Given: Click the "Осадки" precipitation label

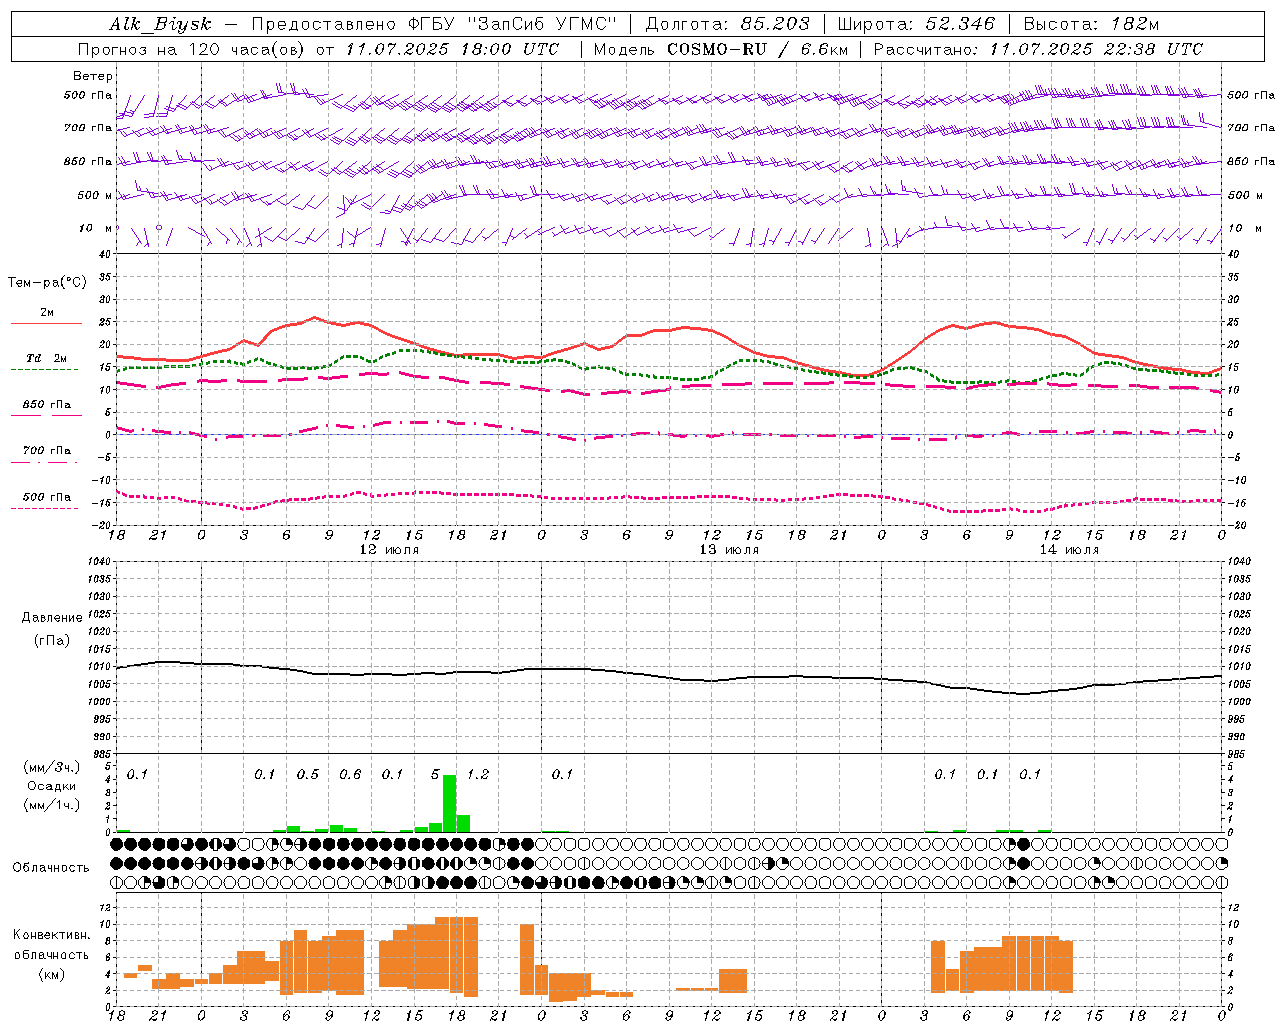Looking at the screenshot, I should 52,786.
